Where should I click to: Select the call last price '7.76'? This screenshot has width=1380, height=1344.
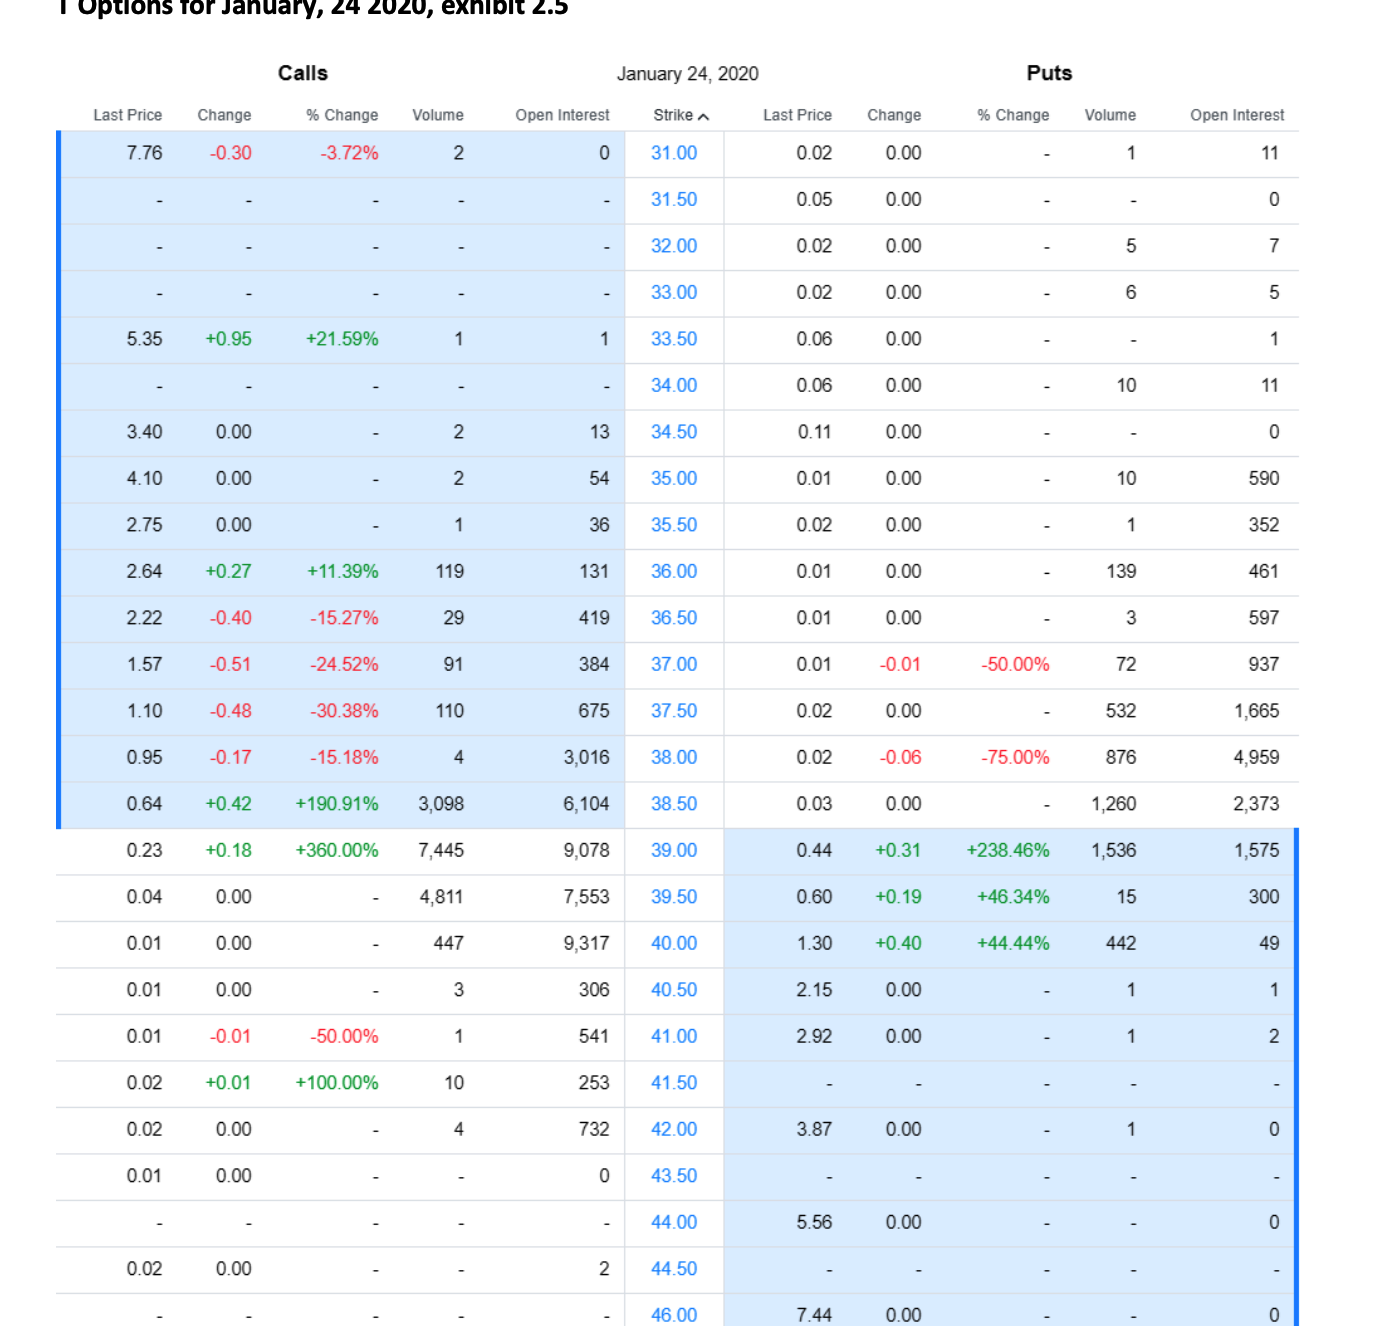[x=144, y=153]
